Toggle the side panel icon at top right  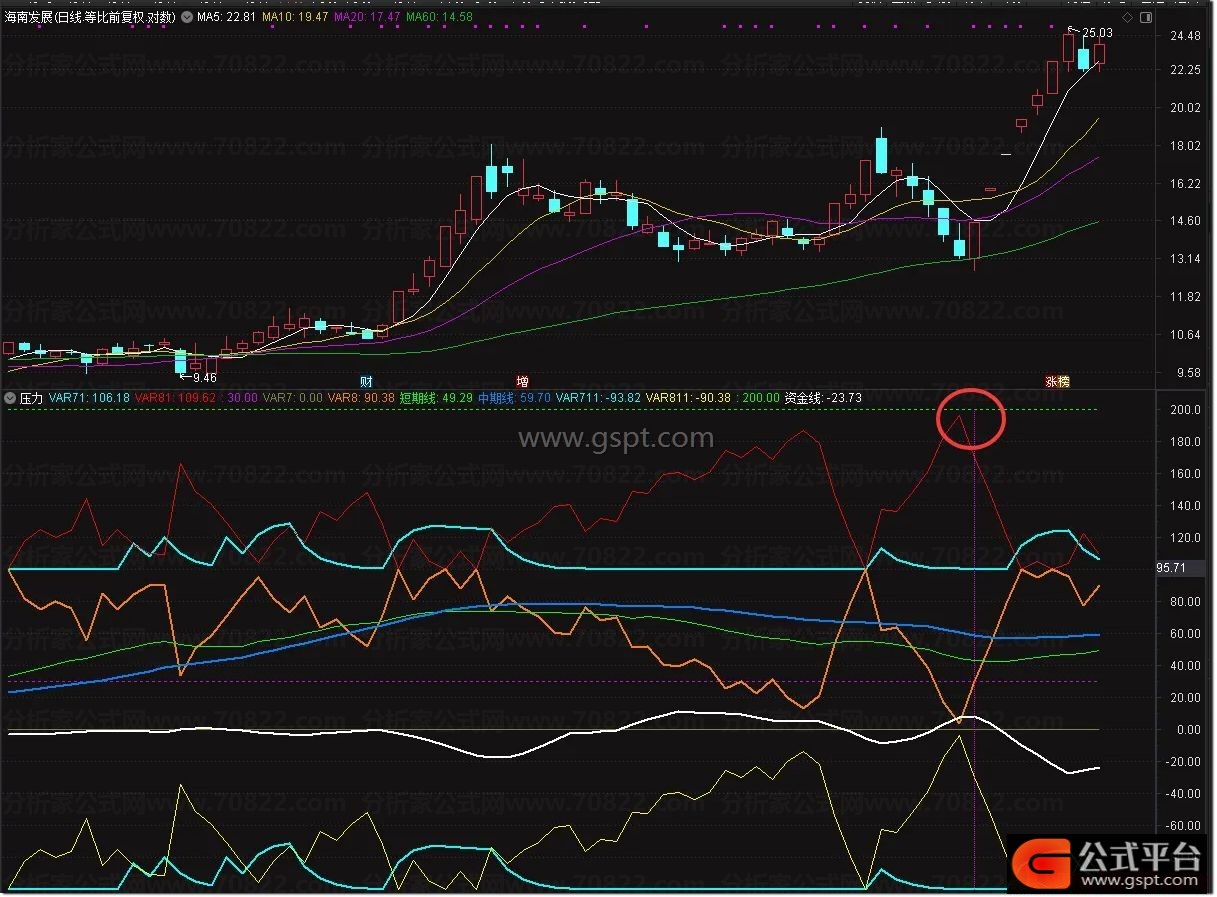(1148, 17)
